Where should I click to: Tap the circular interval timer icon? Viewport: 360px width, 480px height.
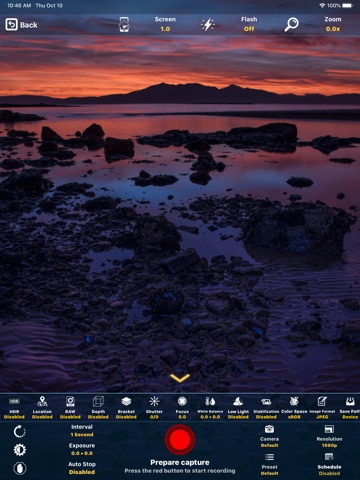pos(20,431)
